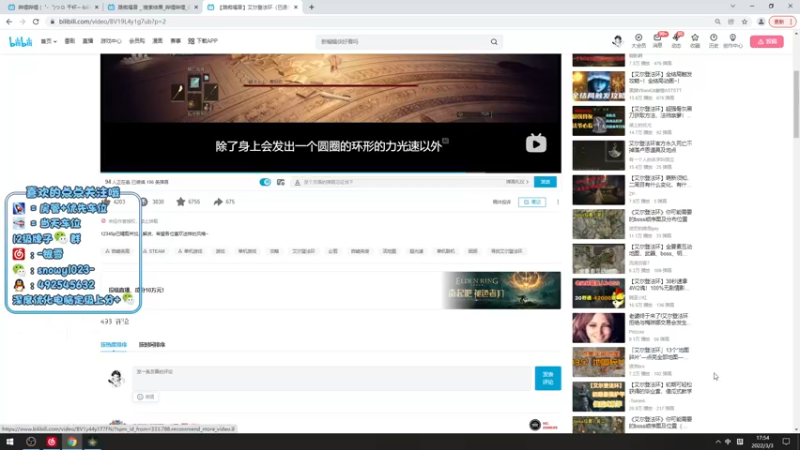Open the recommended video 全结局触发攻略 thumbnail
The height and width of the screenshot is (450, 800).
598,86
